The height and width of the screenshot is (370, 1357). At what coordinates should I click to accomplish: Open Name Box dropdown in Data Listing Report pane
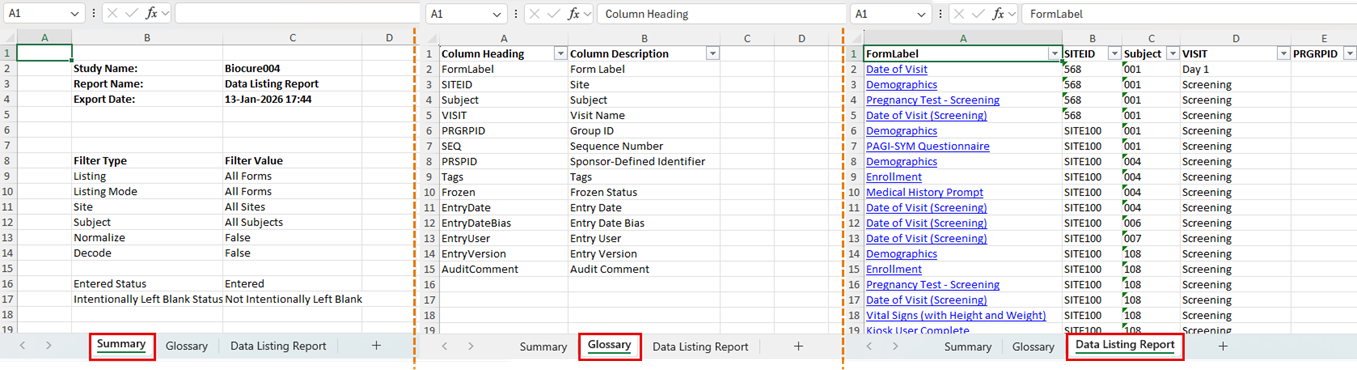pos(923,14)
